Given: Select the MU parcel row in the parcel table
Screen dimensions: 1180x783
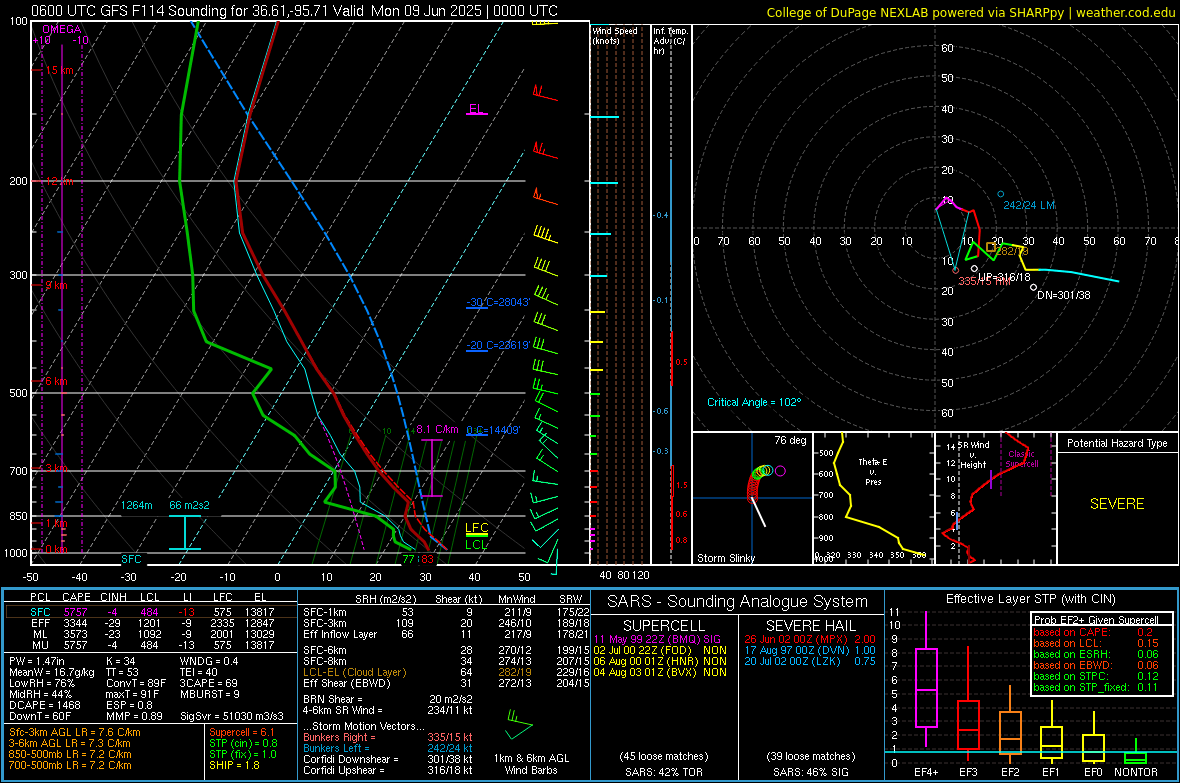Looking at the screenshot, I should (151, 644).
